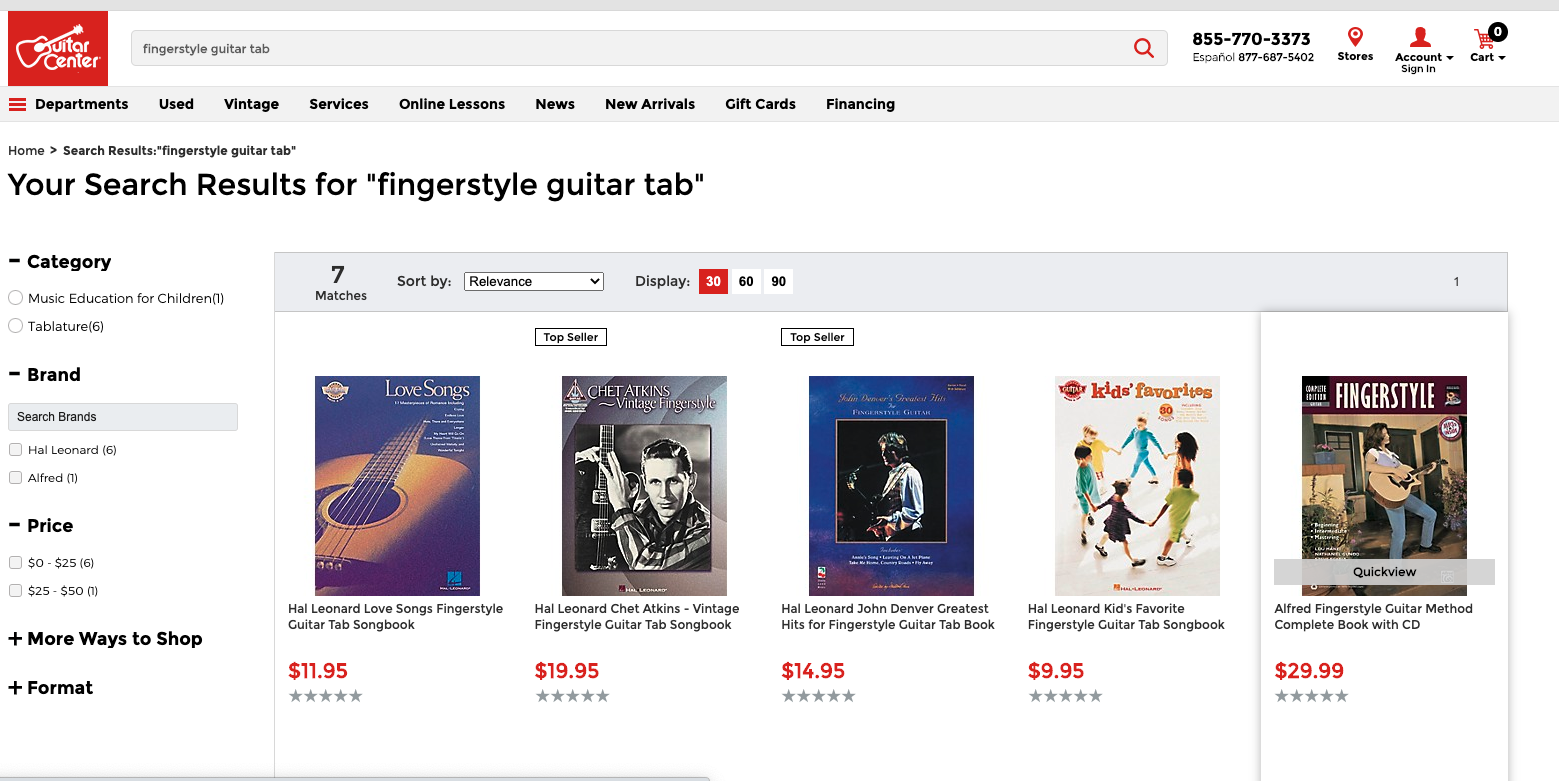Click Quickview on Alfred Fingerstyle book
Screen dimensions: 1559x781
[x=1384, y=572]
